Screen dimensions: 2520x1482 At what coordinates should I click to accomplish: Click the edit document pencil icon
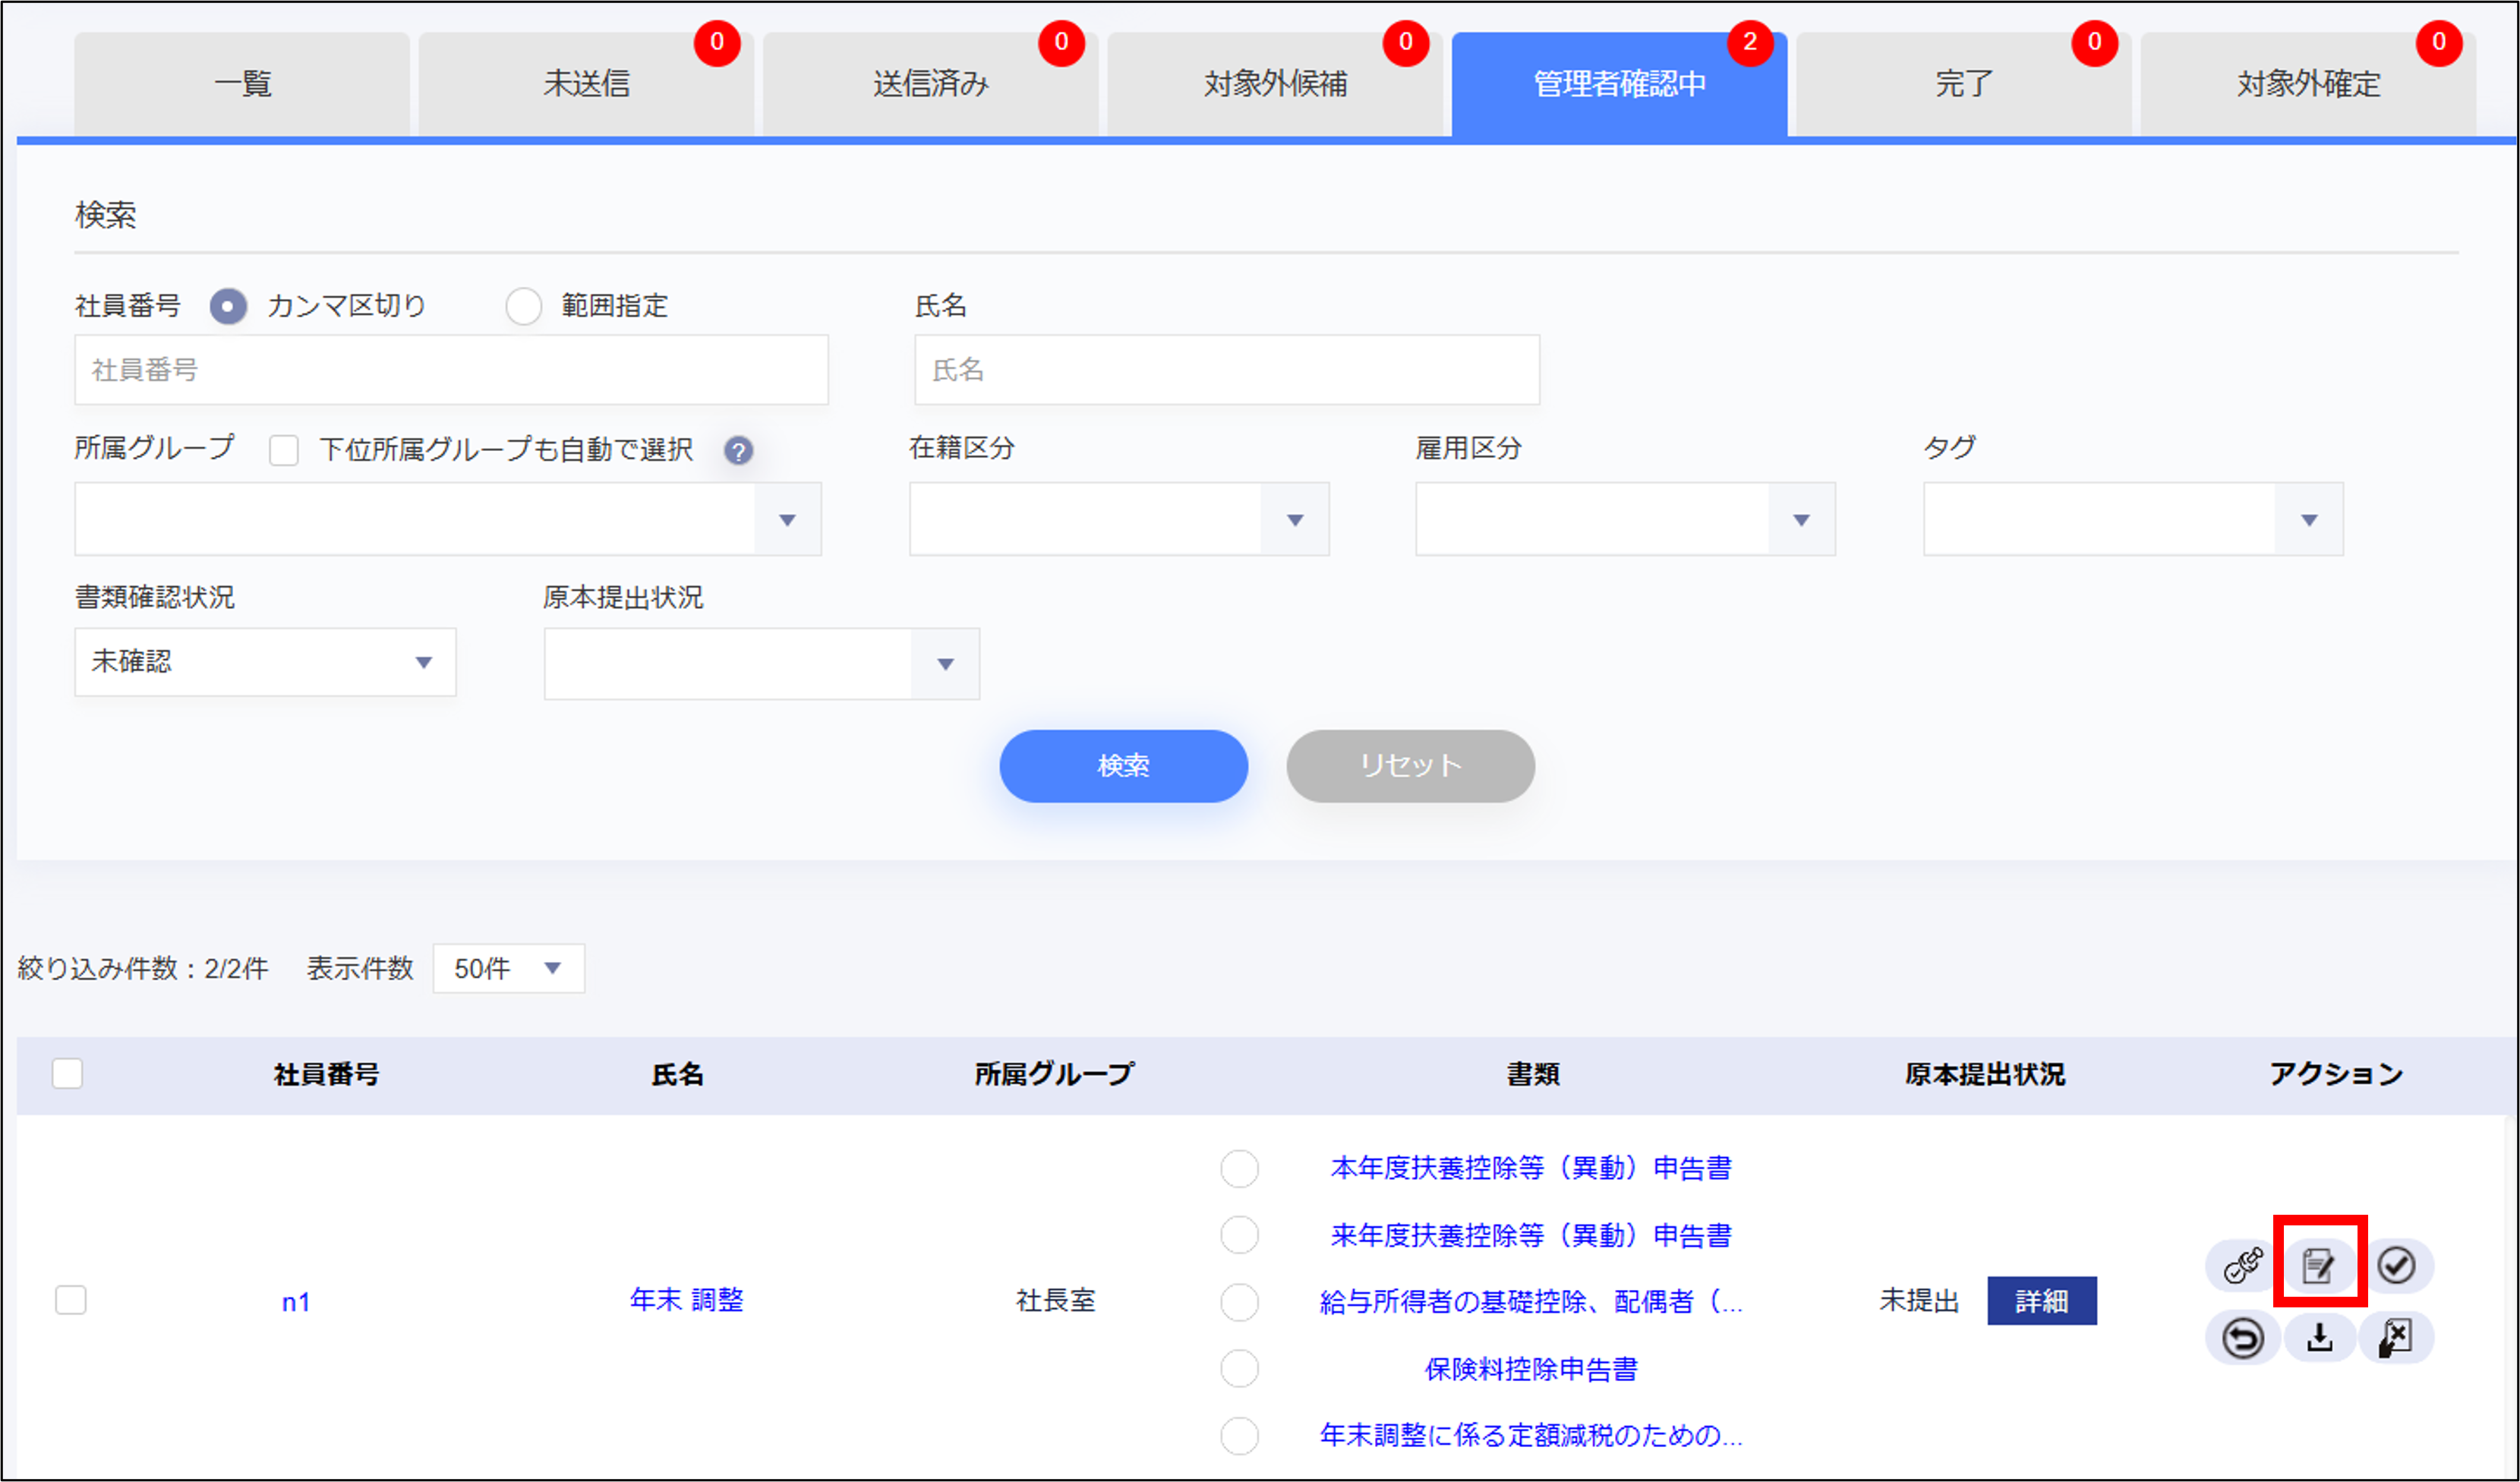(x=2319, y=1265)
